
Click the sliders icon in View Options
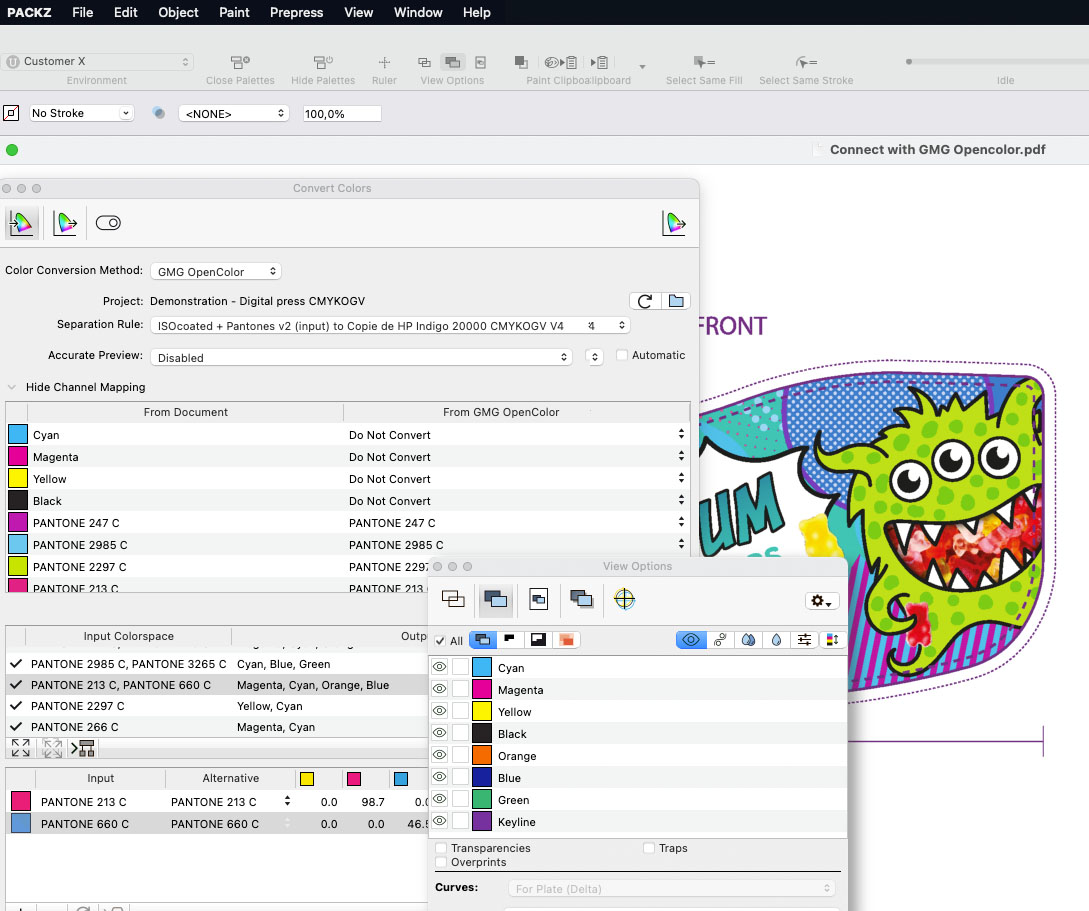pyautogui.click(x=804, y=640)
